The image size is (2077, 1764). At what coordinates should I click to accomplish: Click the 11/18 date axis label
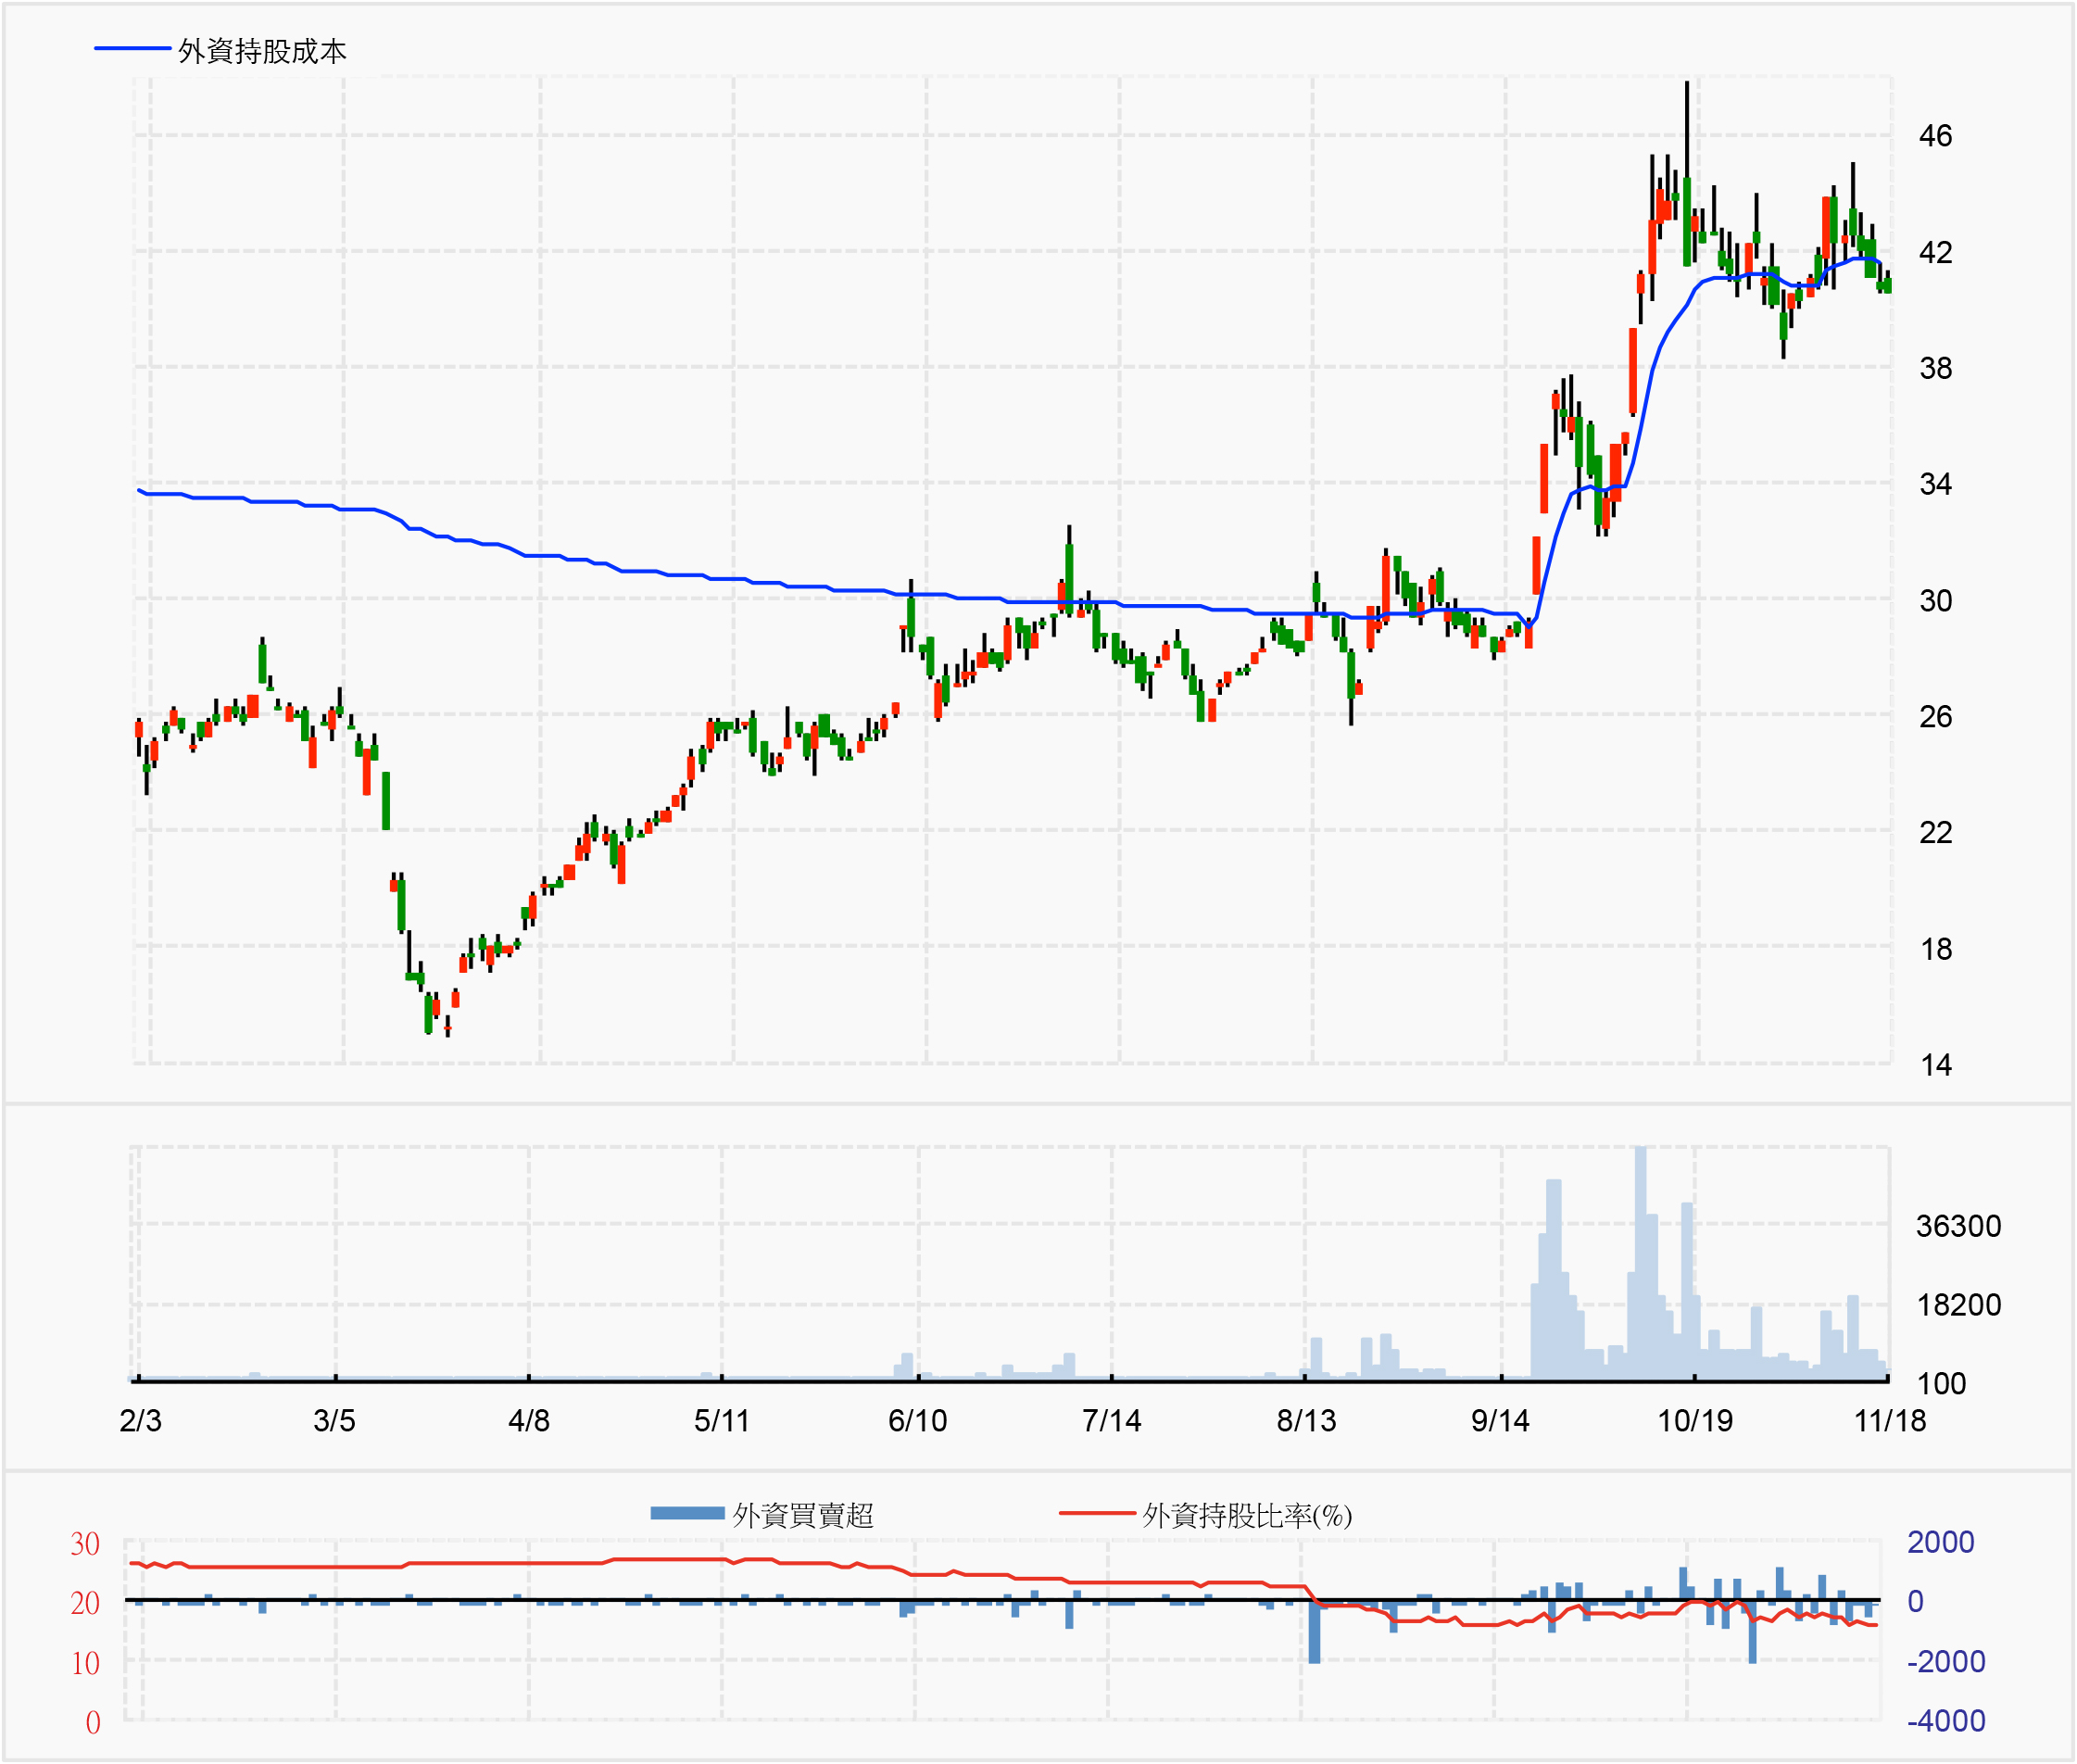(x=1889, y=1420)
